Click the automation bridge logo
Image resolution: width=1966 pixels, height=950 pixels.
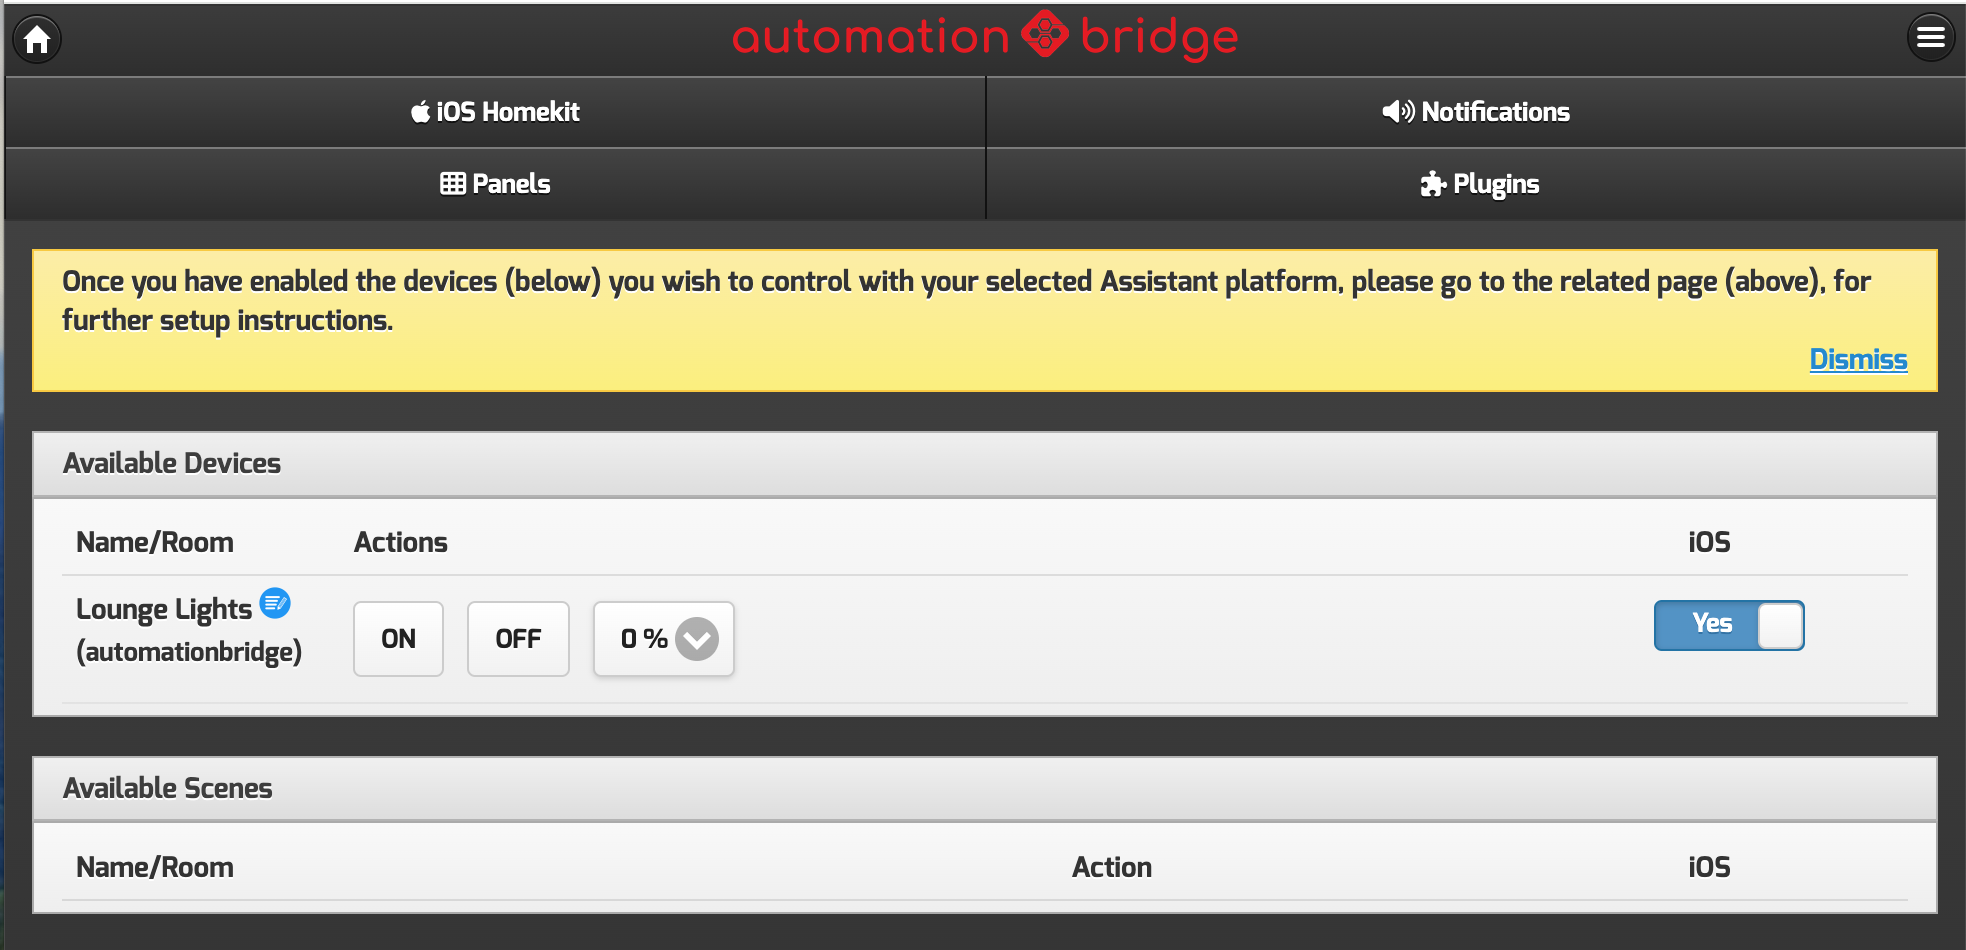coord(985,37)
